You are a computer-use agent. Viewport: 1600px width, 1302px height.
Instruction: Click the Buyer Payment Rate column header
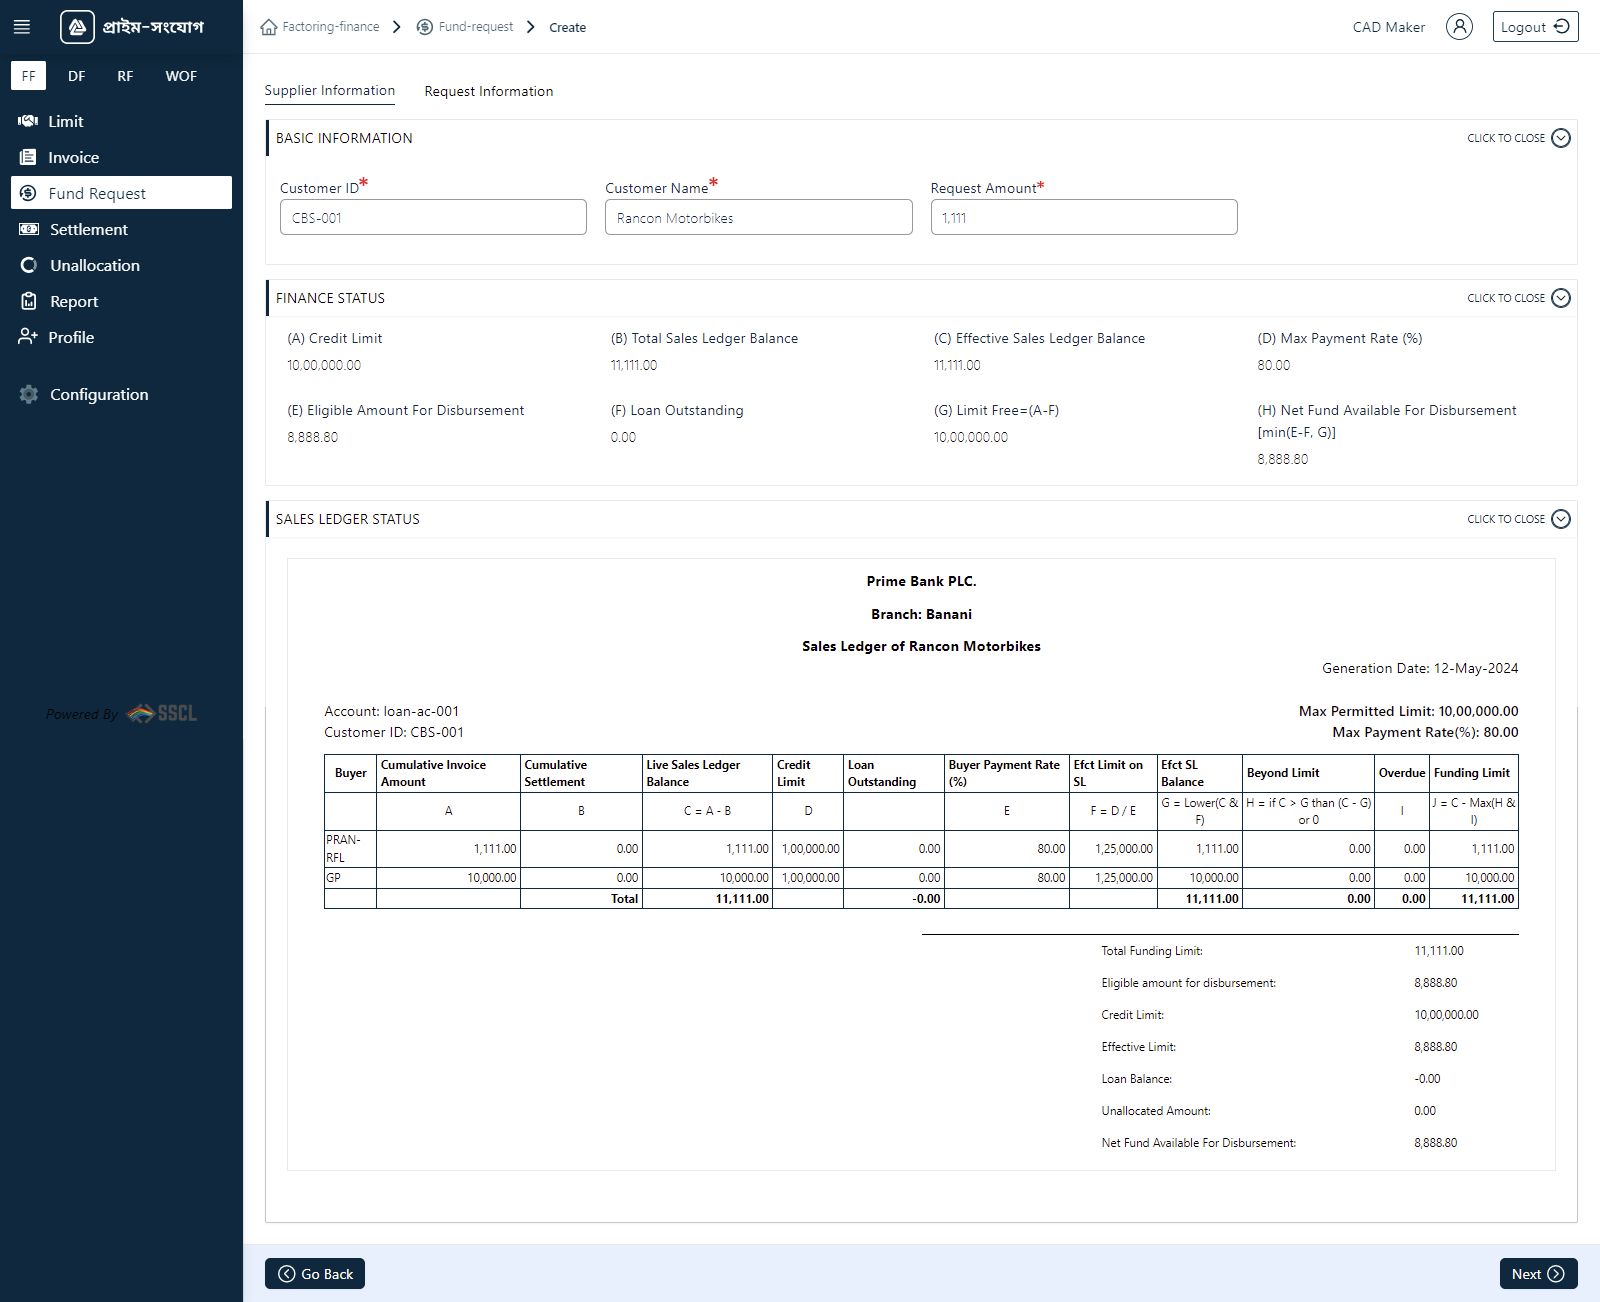[x=1006, y=773]
